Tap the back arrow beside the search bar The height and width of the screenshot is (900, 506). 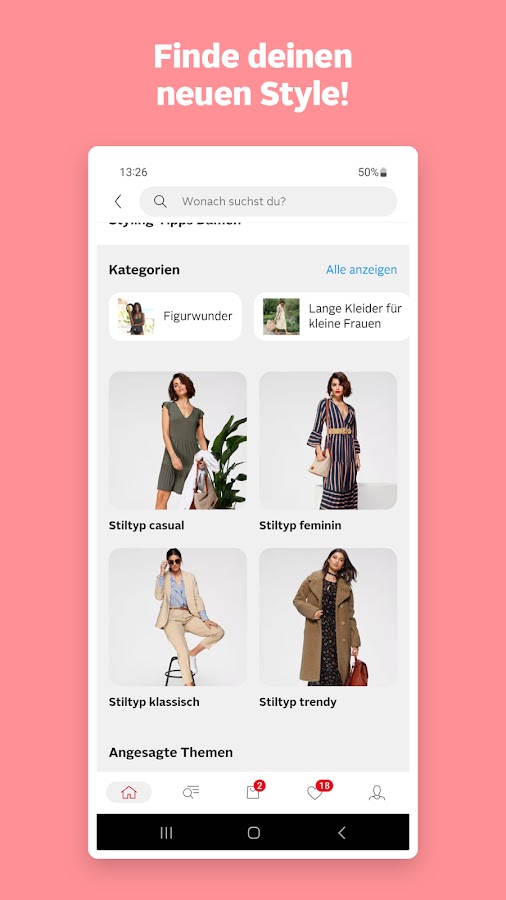click(x=118, y=201)
